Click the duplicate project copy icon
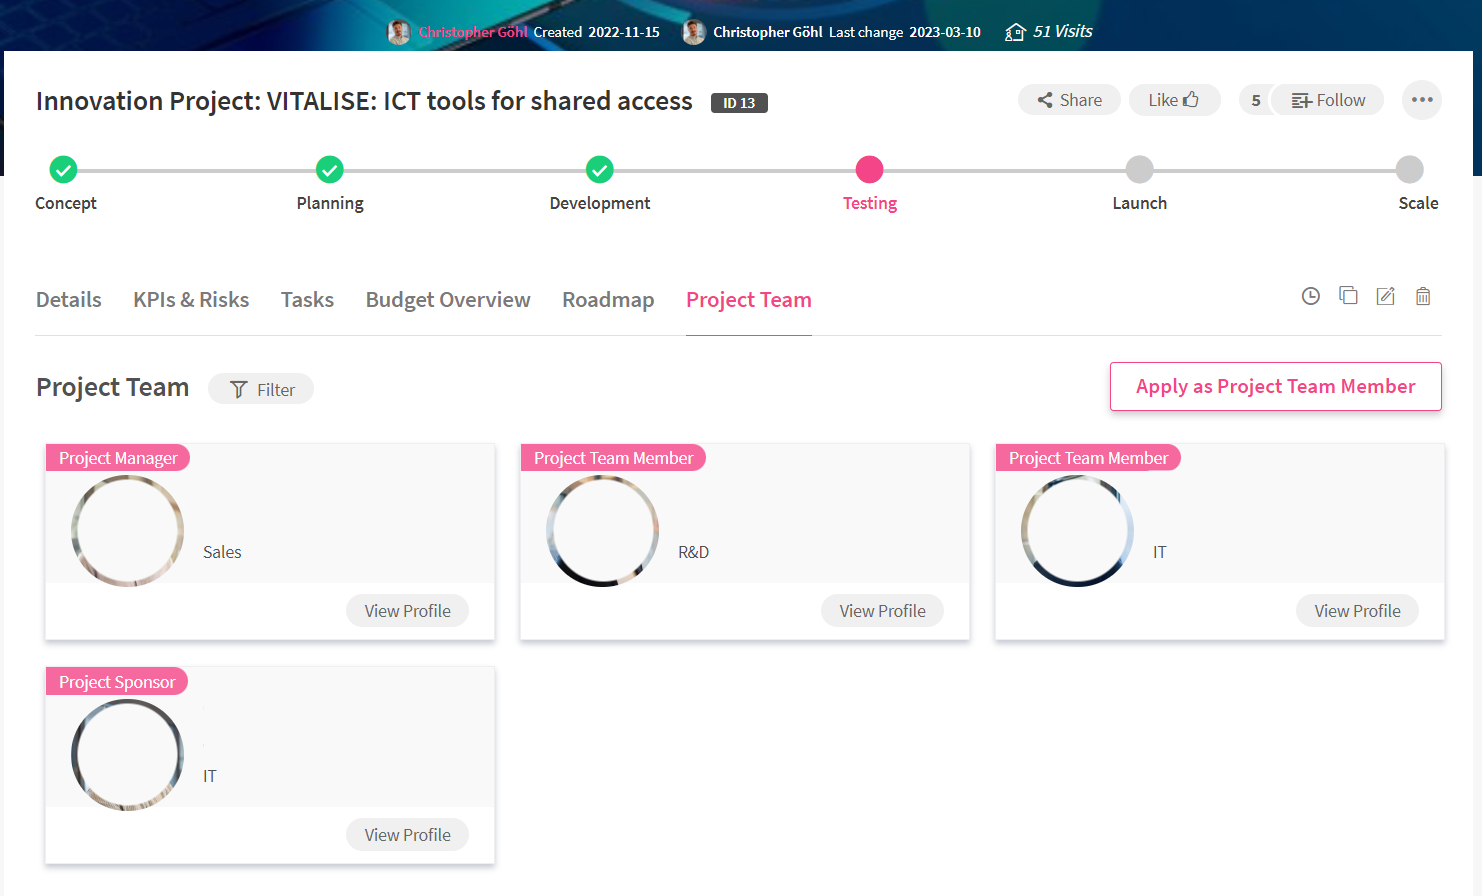 tap(1348, 296)
